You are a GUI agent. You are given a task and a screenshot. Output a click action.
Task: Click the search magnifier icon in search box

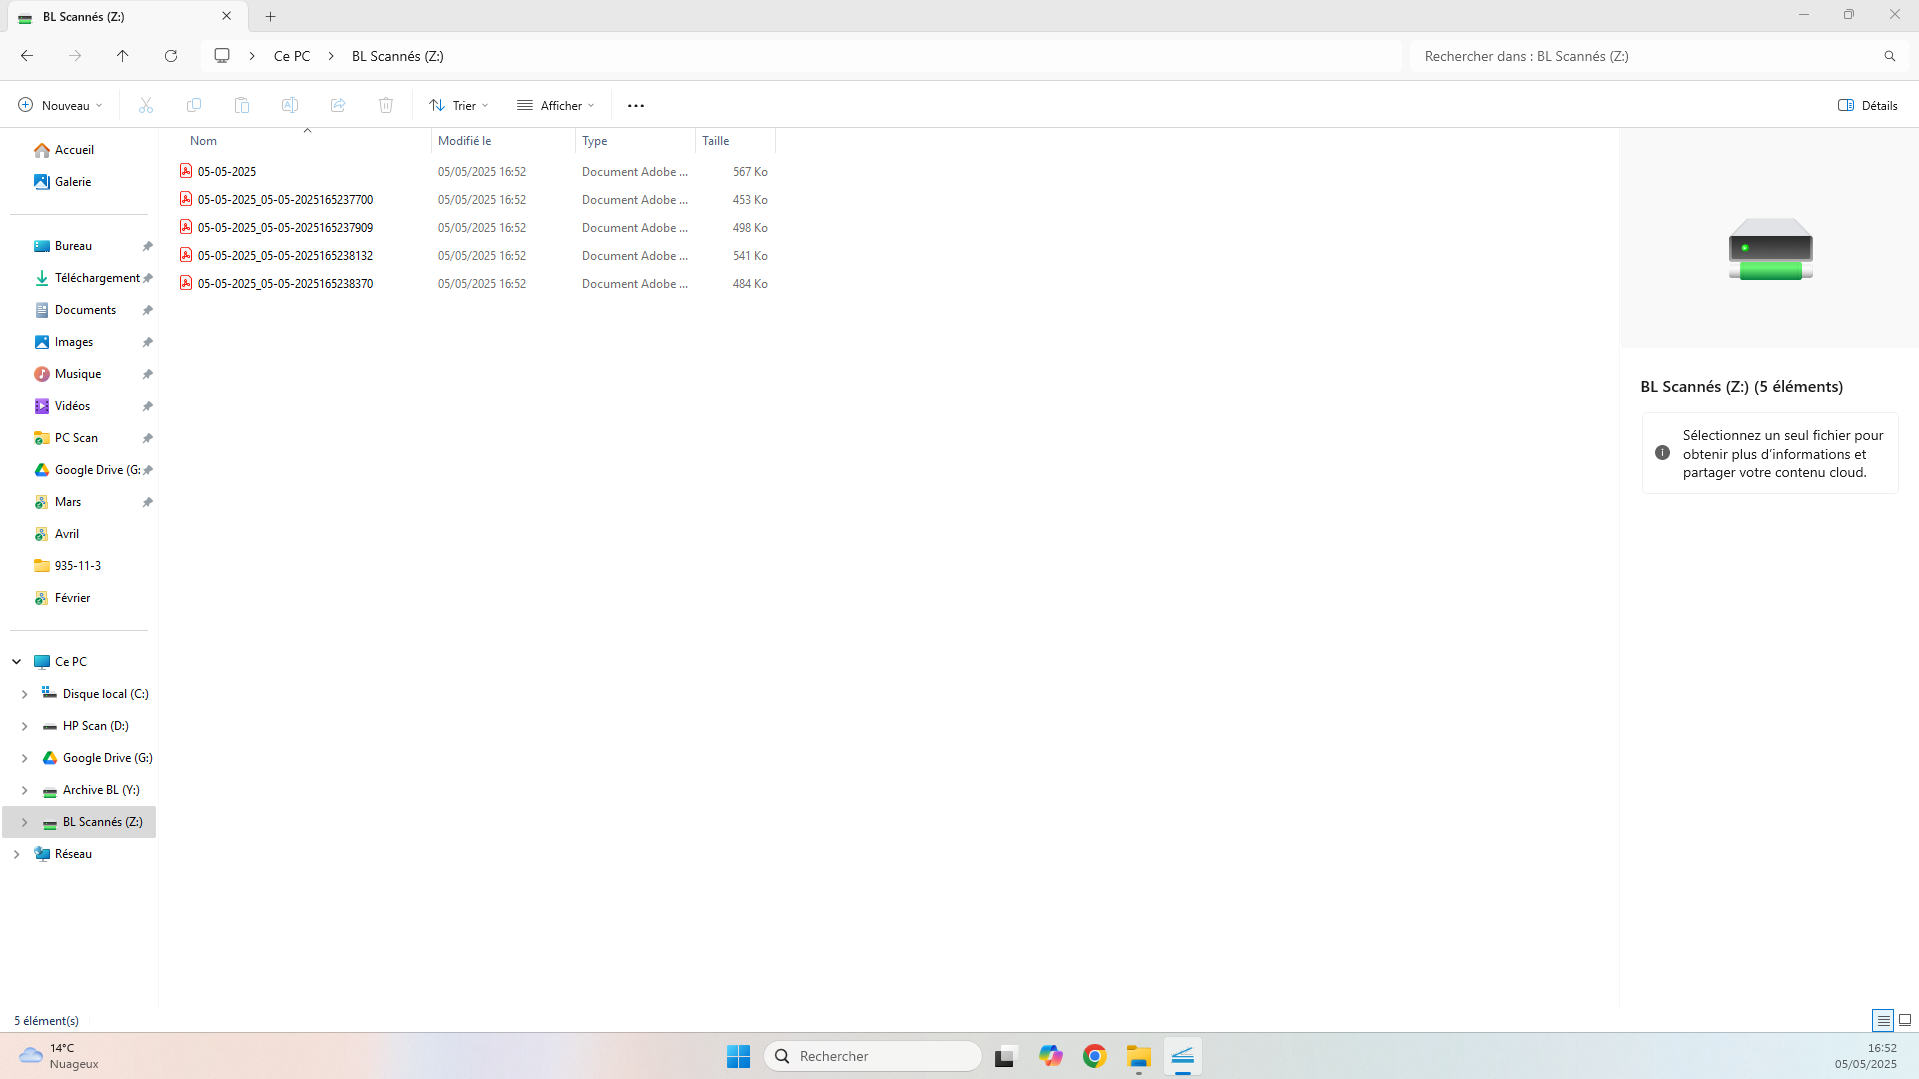click(1889, 56)
